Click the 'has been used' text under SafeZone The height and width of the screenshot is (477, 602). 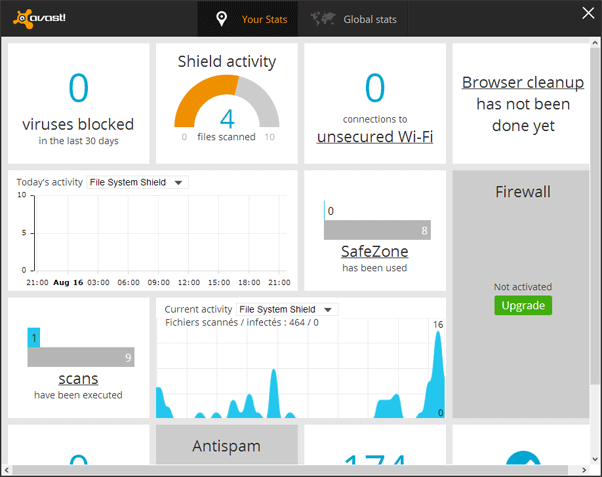click(375, 268)
